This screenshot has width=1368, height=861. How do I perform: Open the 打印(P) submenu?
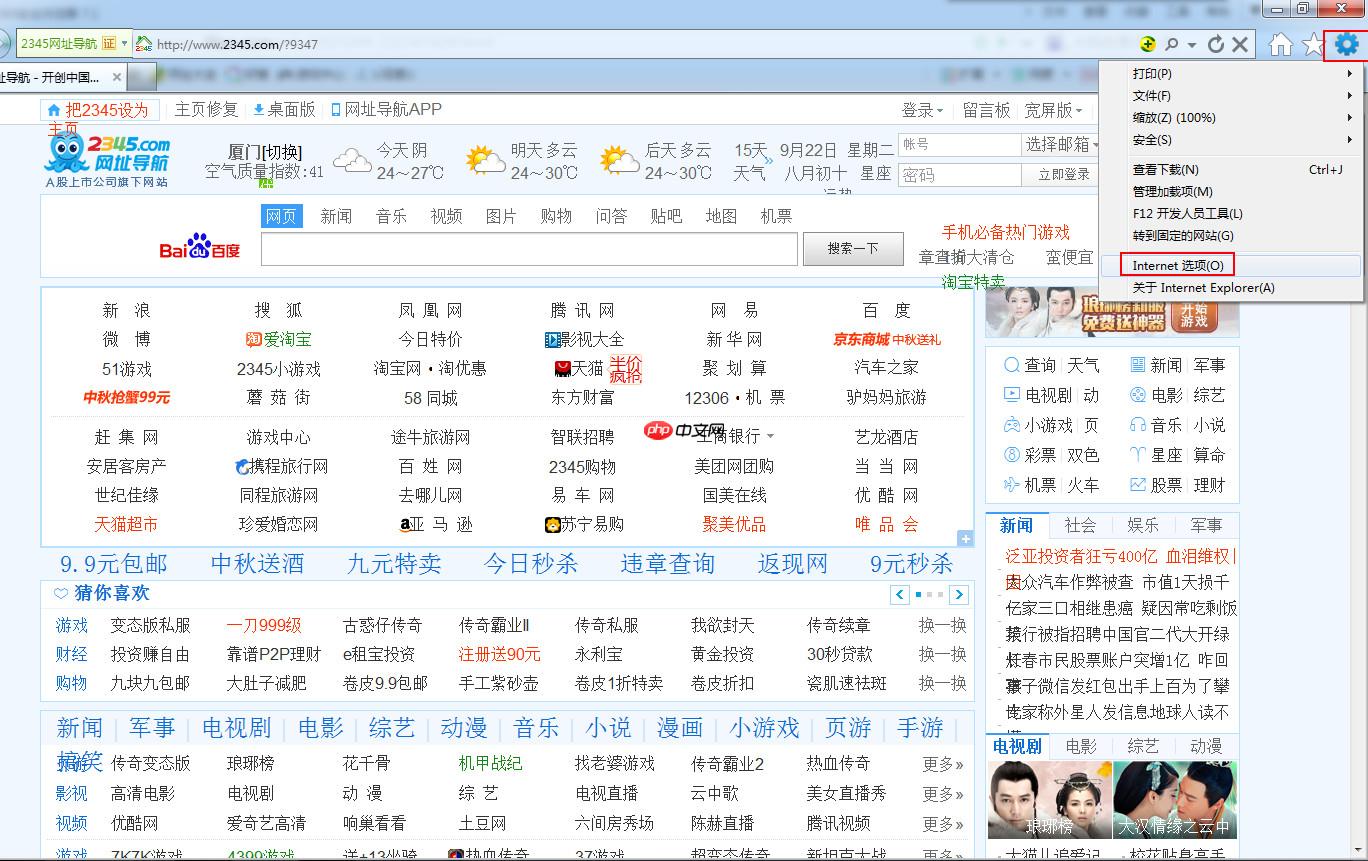tap(1152, 74)
